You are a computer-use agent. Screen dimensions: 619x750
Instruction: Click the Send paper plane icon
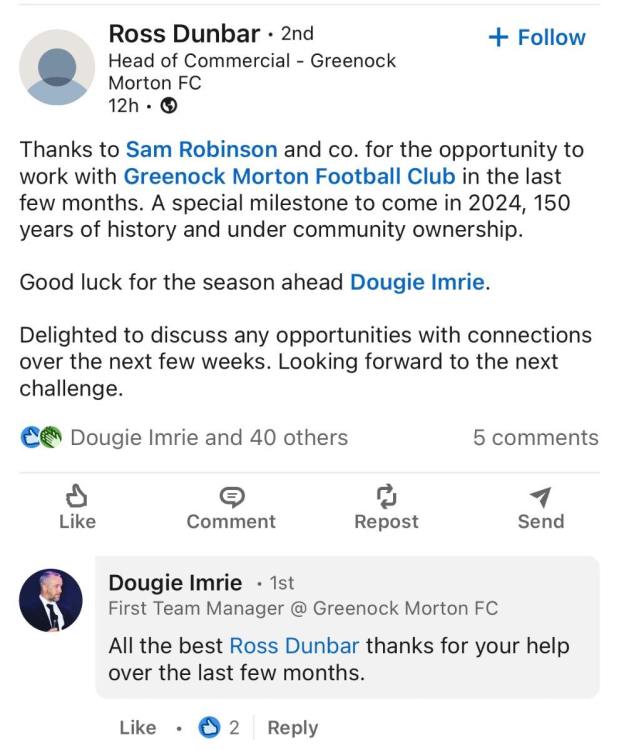[x=540, y=495]
